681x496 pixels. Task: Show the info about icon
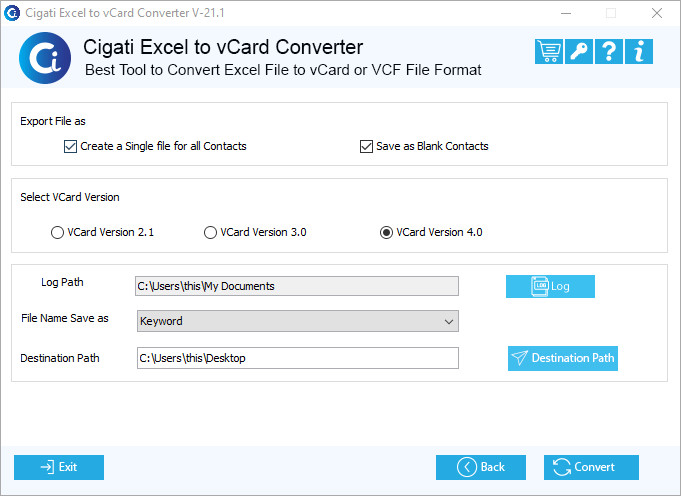click(x=639, y=52)
